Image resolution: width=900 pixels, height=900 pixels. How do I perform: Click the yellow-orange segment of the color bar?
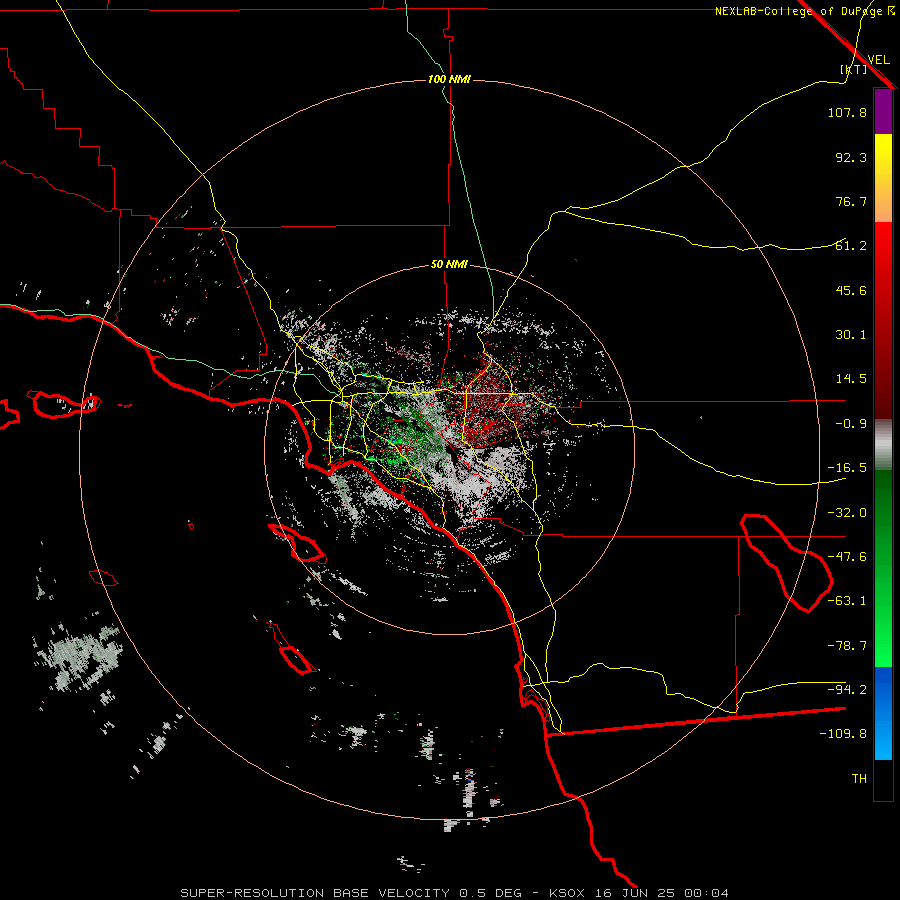click(x=883, y=178)
